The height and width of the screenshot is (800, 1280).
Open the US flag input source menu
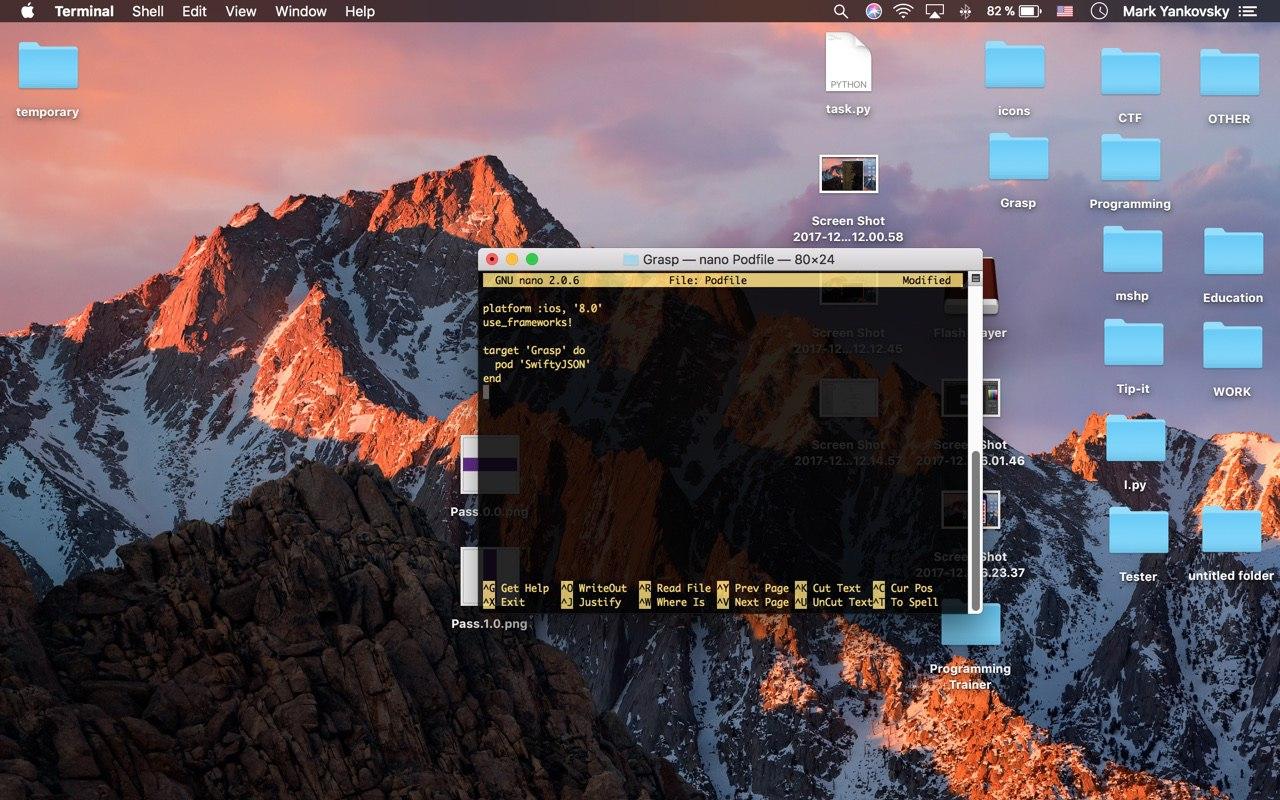click(x=1065, y=11)
